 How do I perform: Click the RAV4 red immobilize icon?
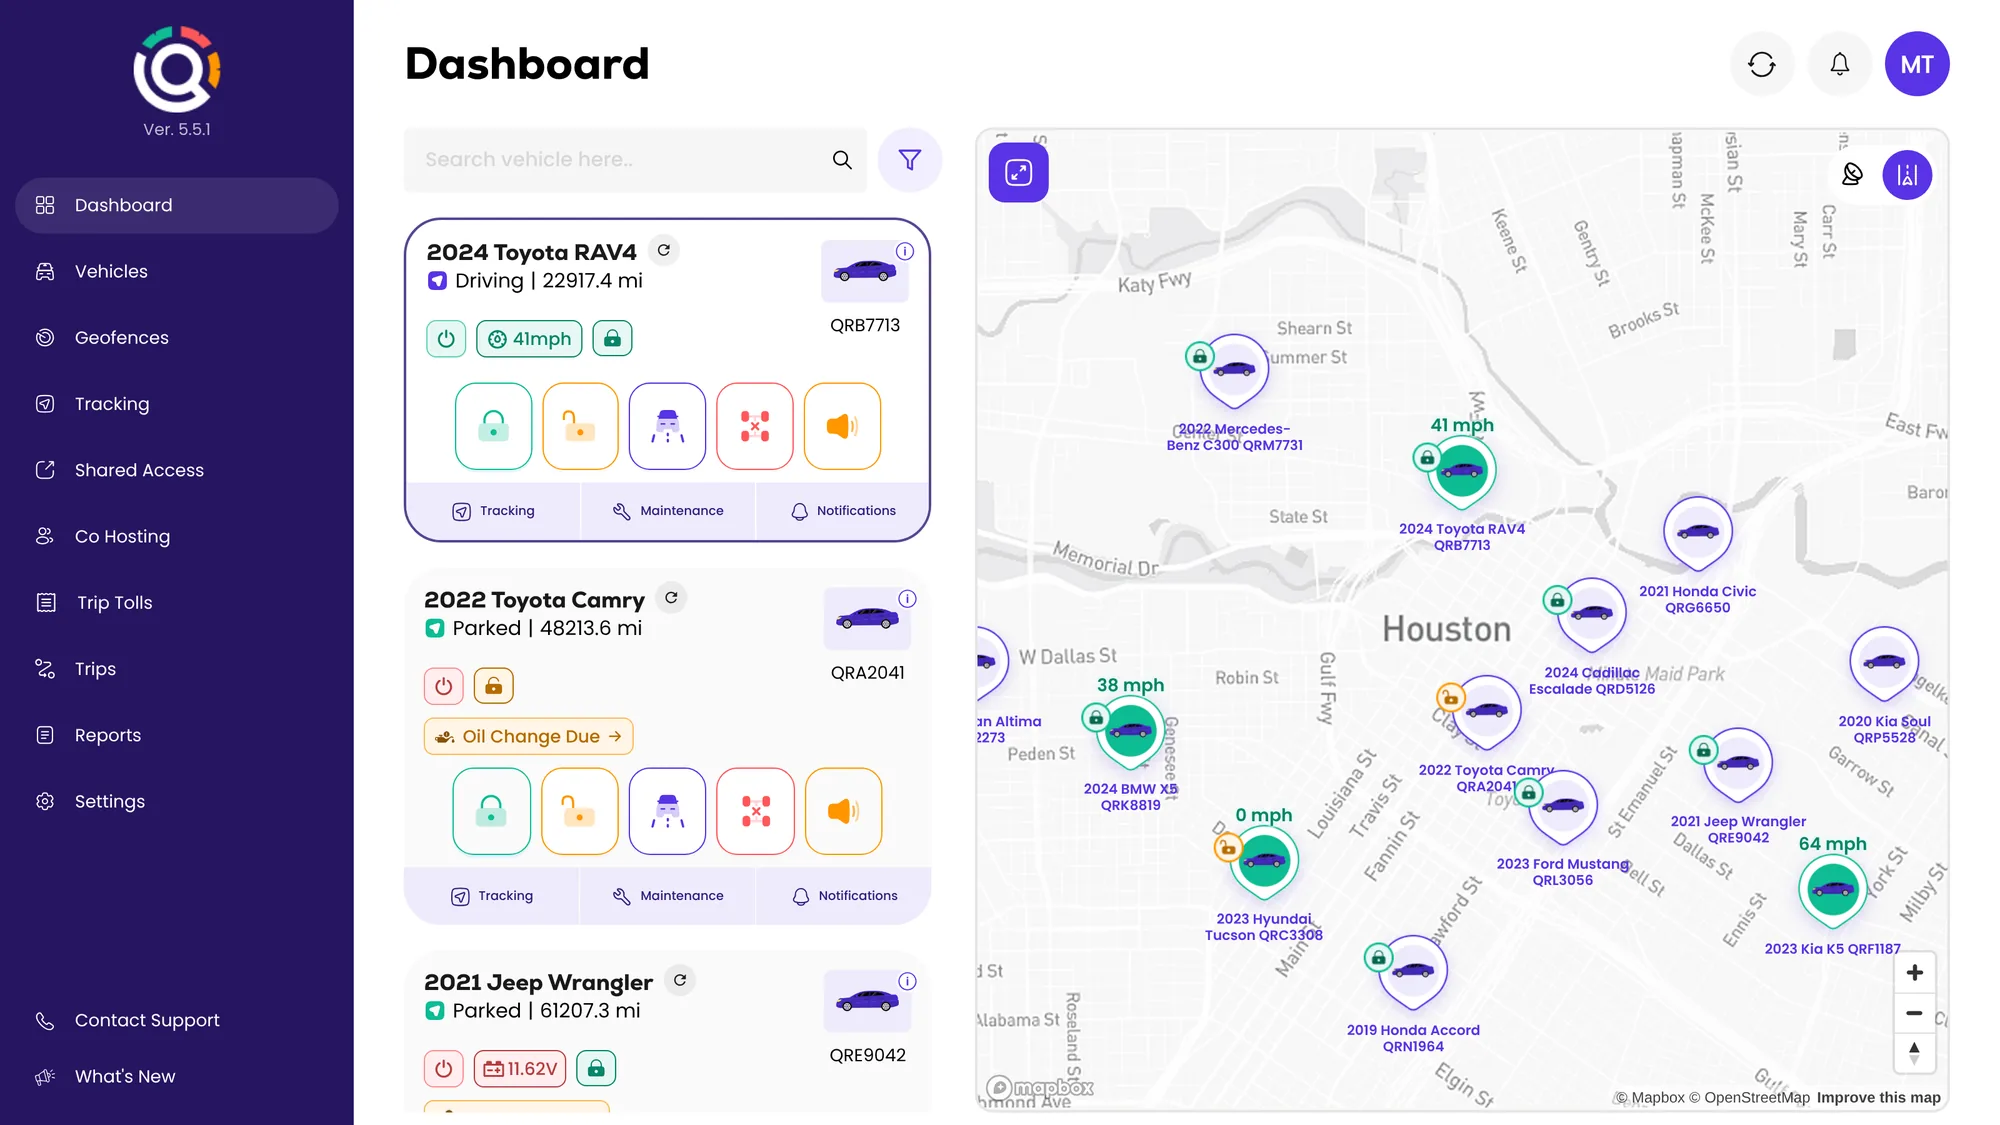click(x=755, y=426)
